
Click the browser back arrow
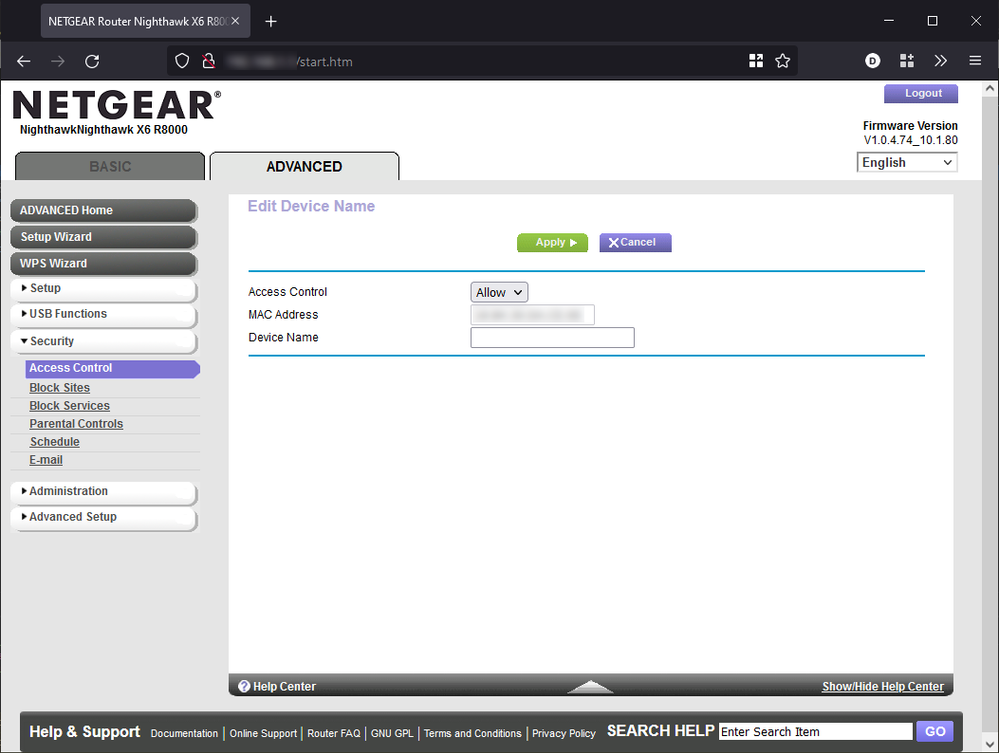coord(24,61)
